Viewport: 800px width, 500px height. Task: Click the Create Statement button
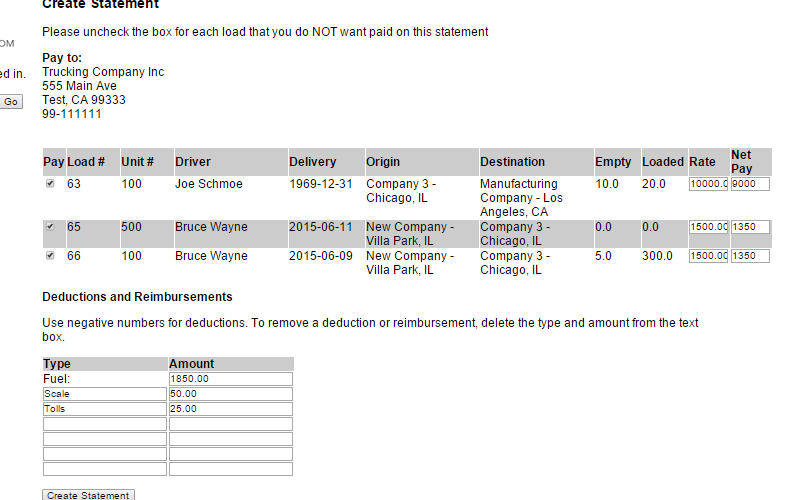coord(88,495)
